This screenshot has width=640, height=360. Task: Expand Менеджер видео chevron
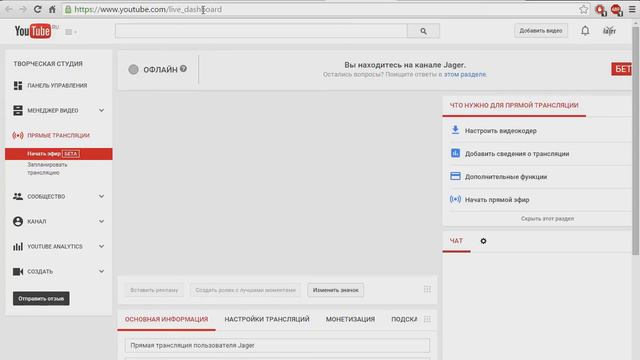tap(101, 110)
